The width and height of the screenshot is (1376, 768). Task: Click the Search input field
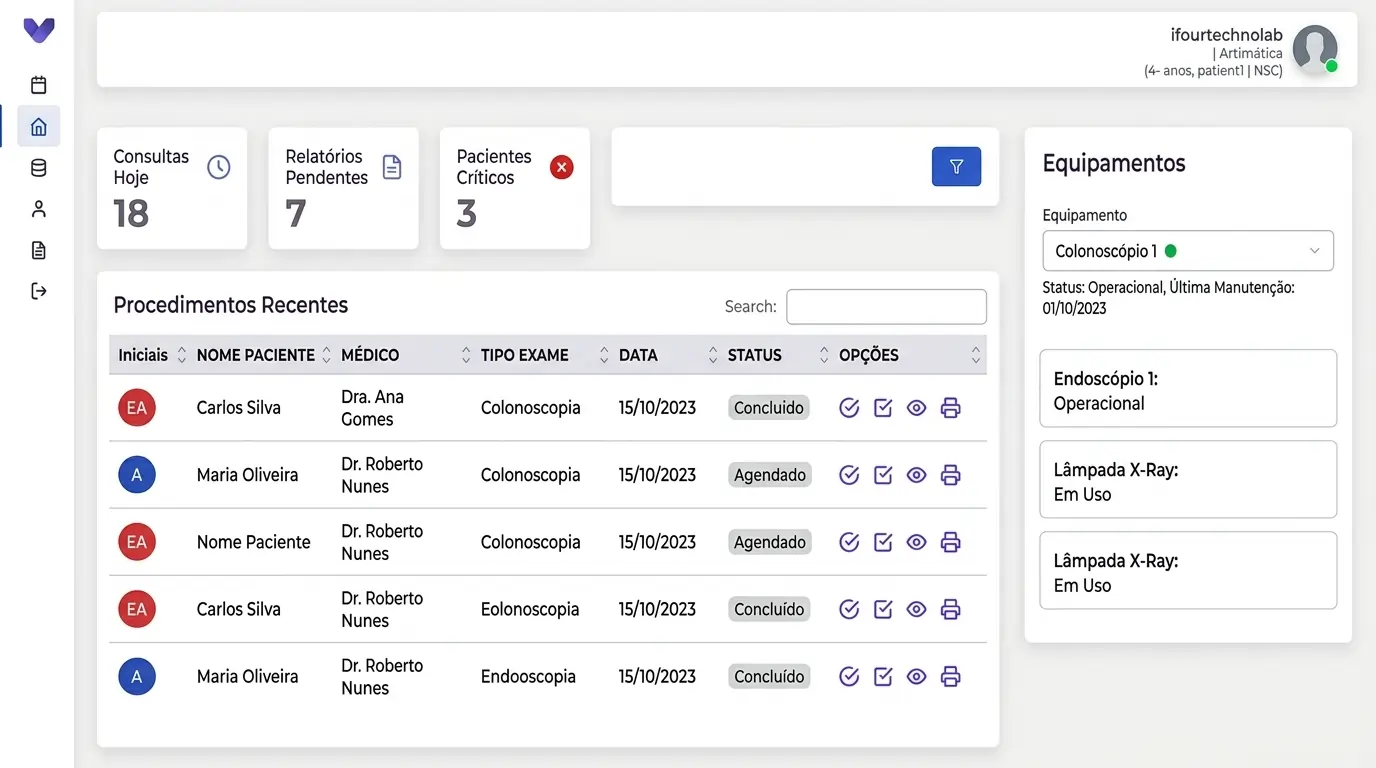(x=885, y=307)
